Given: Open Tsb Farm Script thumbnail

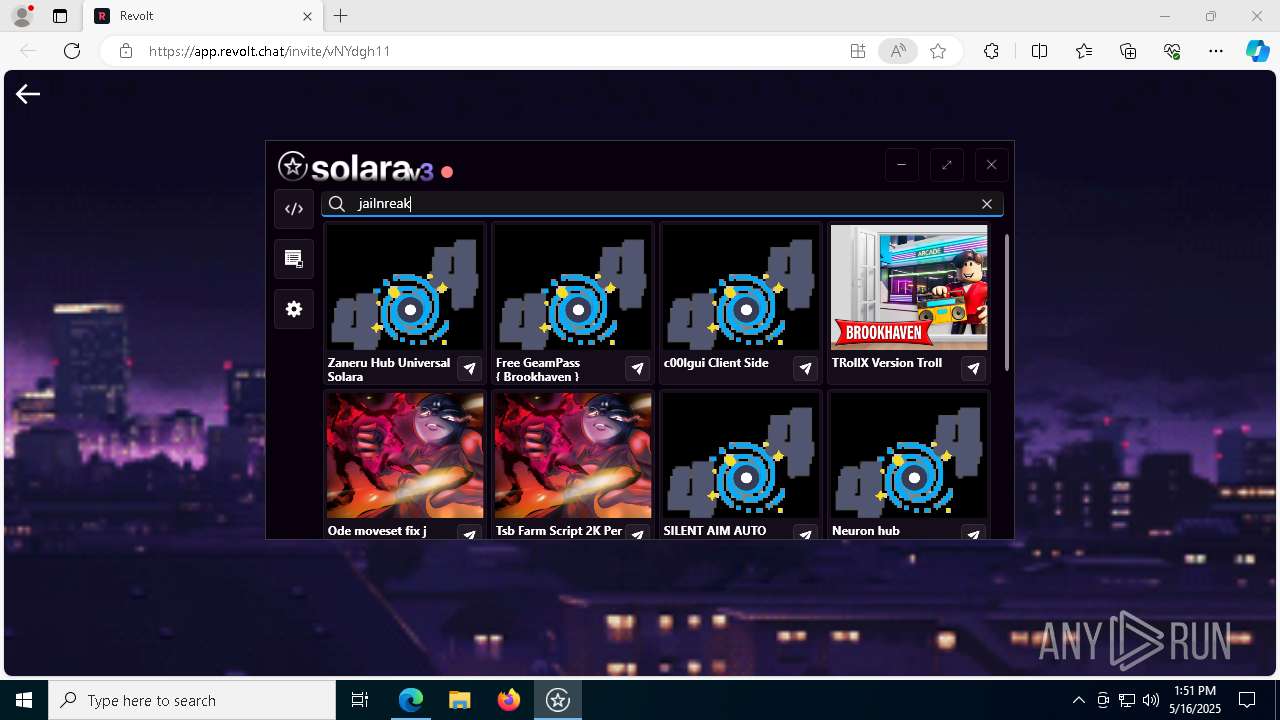Looking at the screenshot, I should tap(573, 456).
